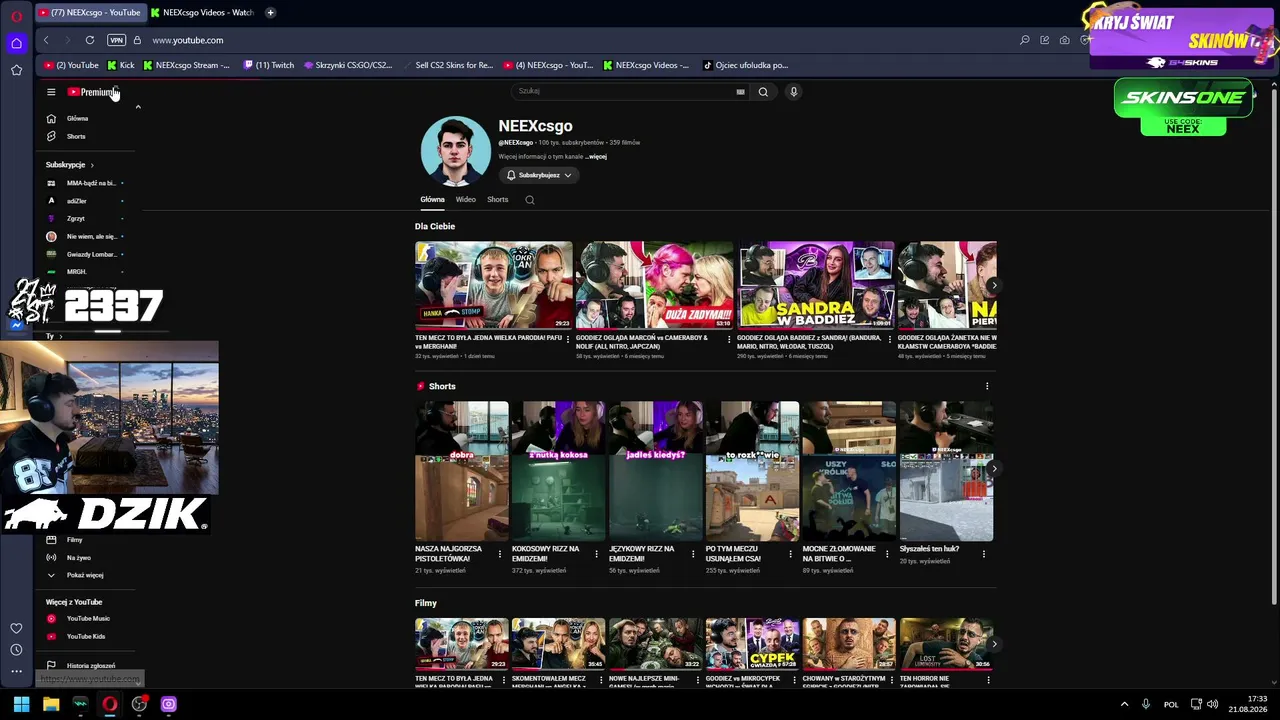The width and height of the screenshot is (1280, 720).
Task: Open options for the Shorts section
Action: pyautogui.click(x=987, y=386)
